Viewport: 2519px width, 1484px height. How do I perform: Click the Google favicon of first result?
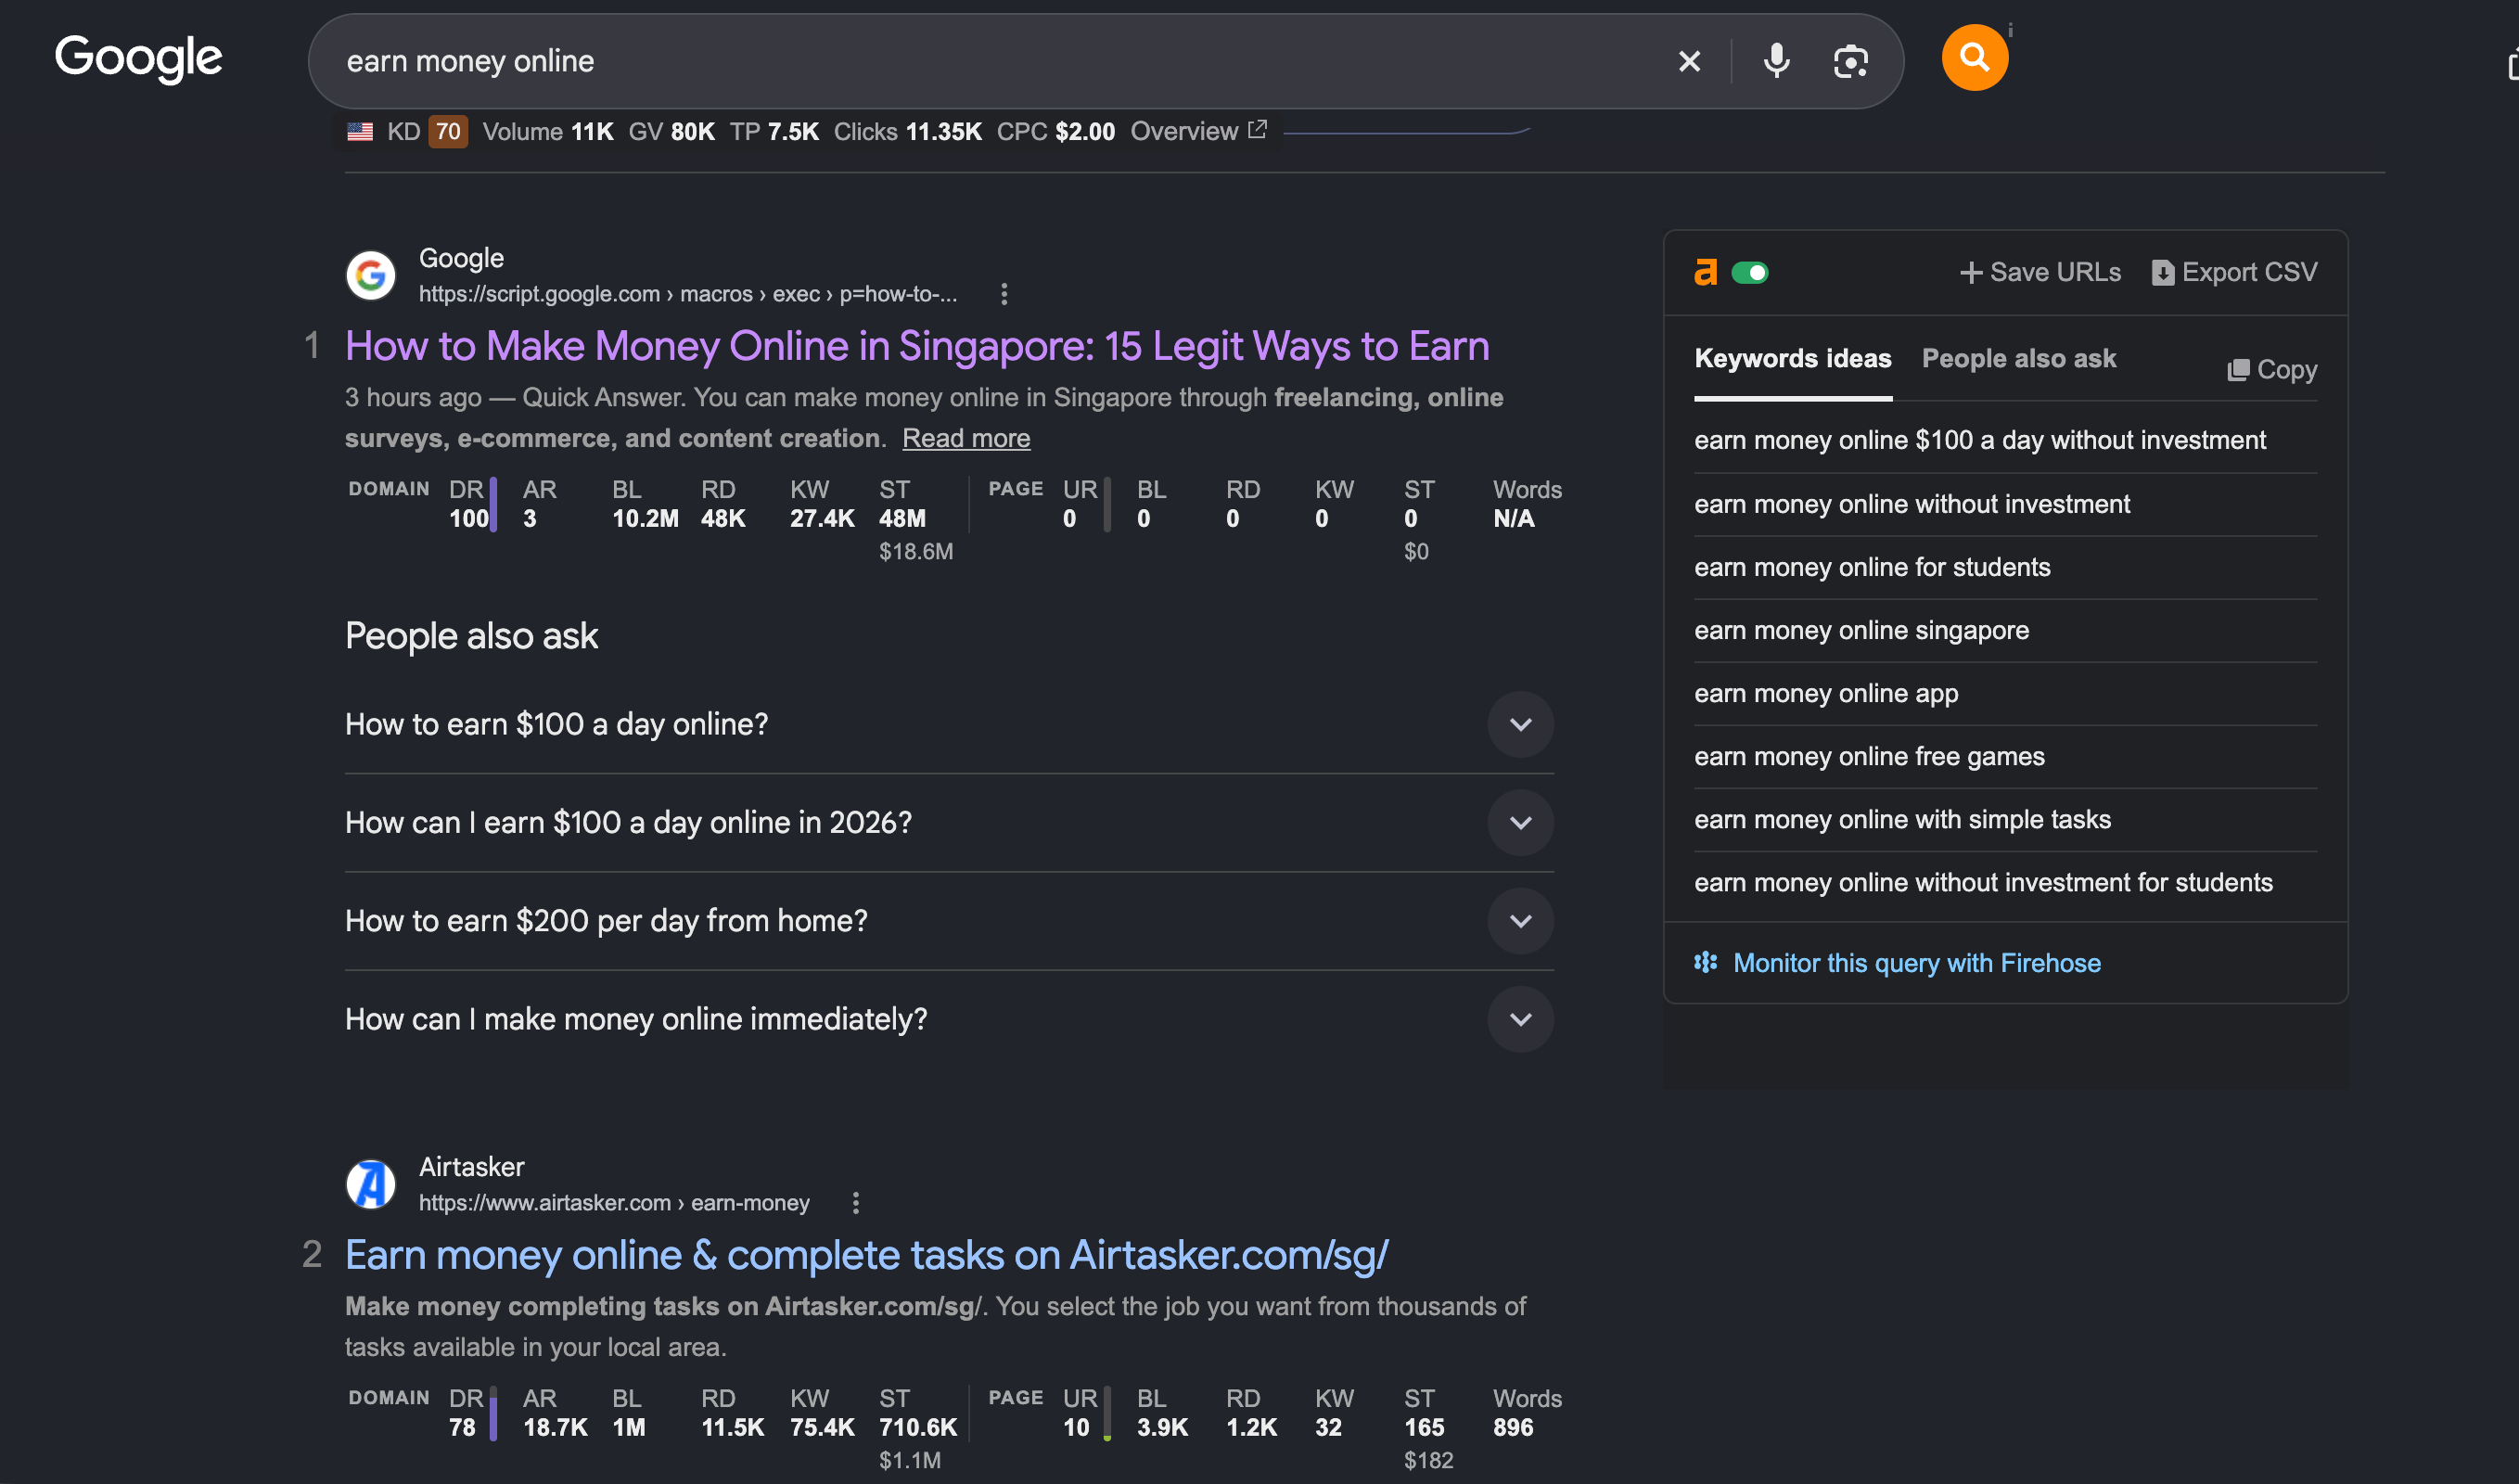(371, 275)
